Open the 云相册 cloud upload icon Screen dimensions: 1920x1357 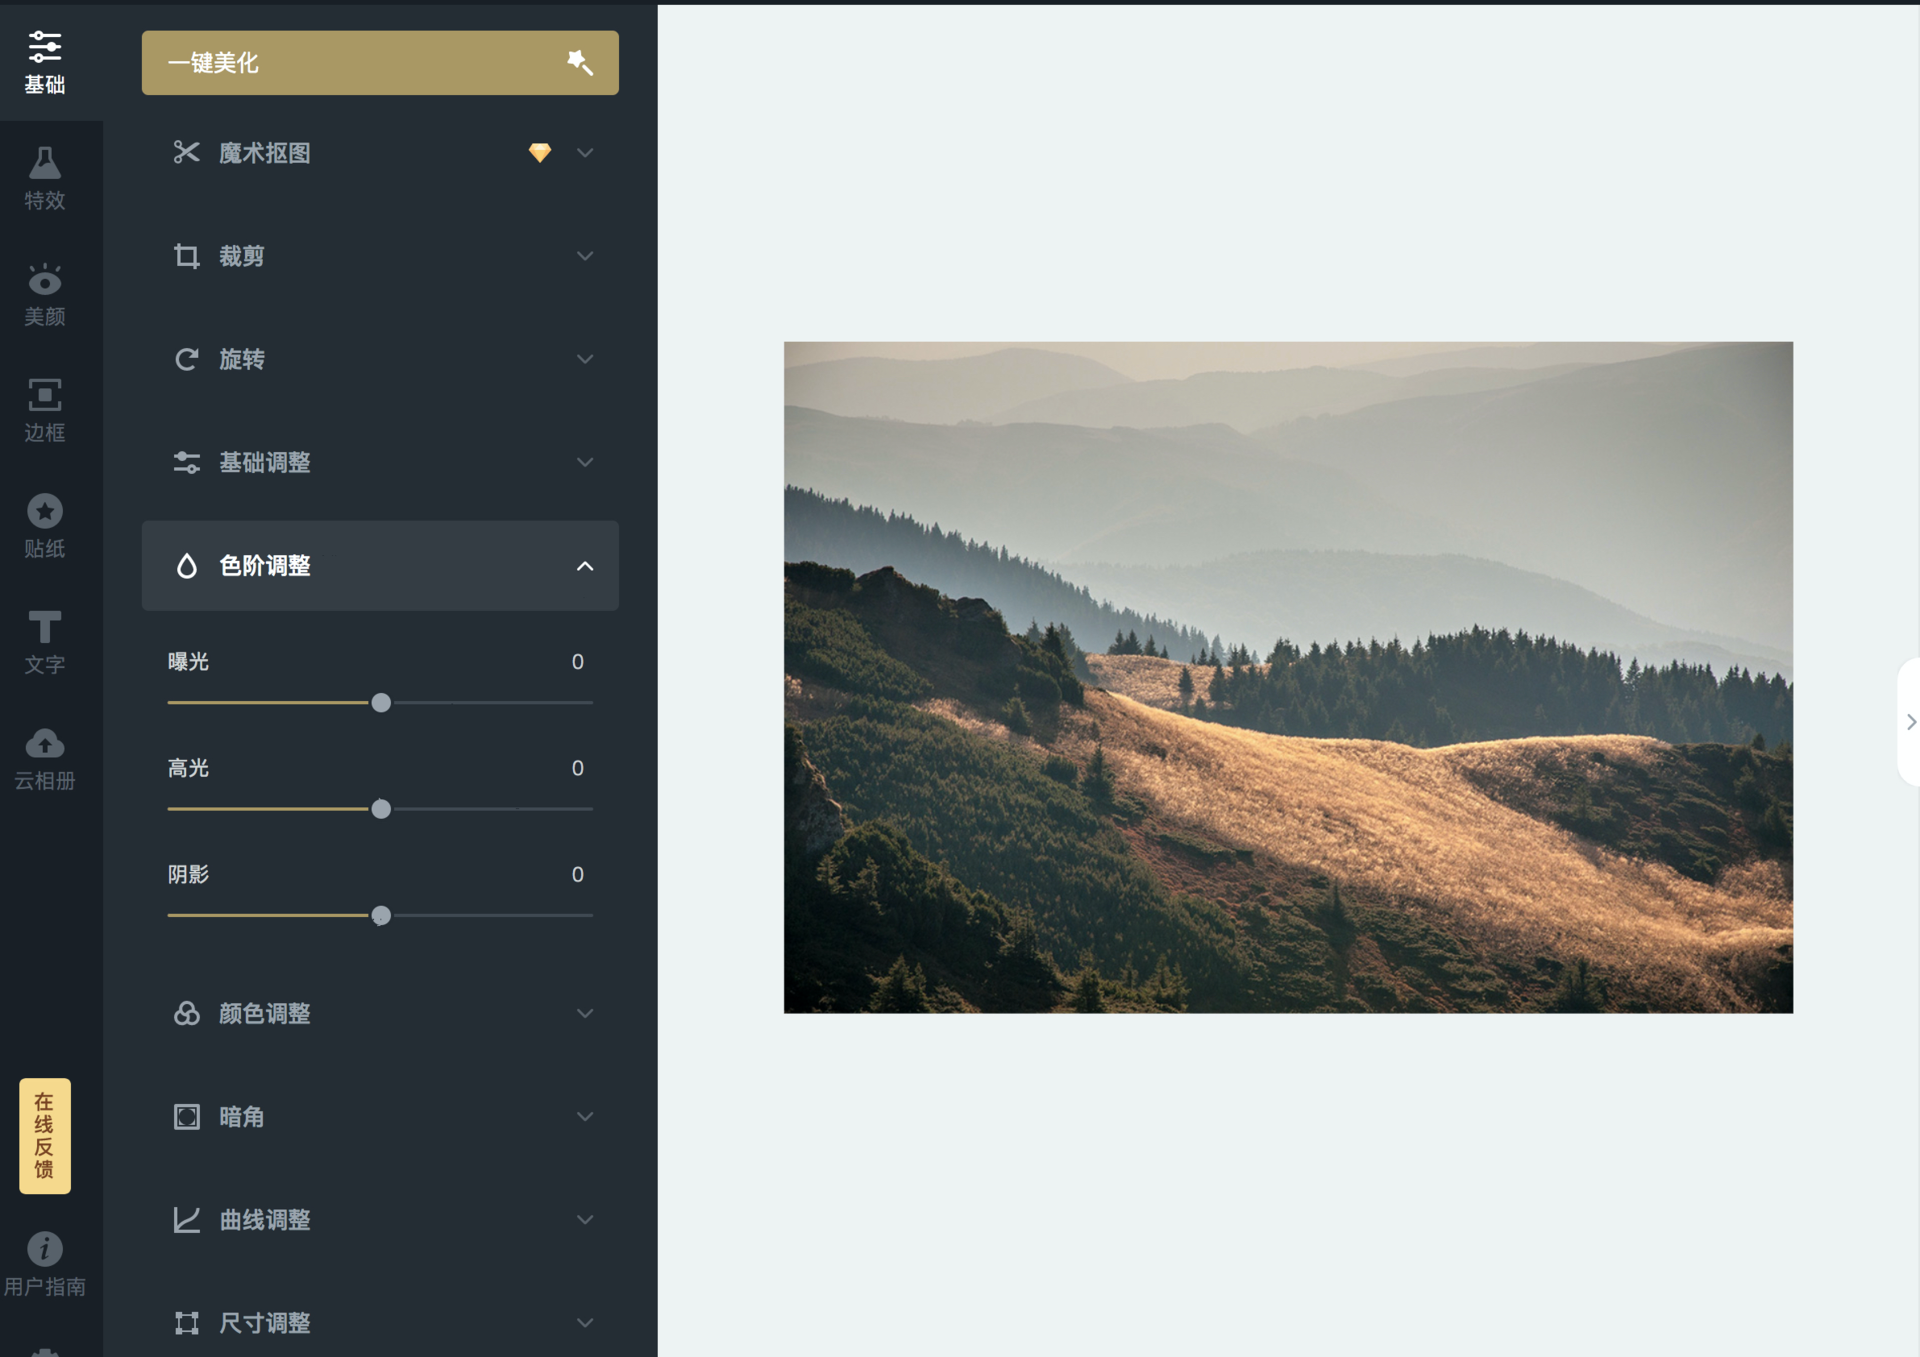45,743
